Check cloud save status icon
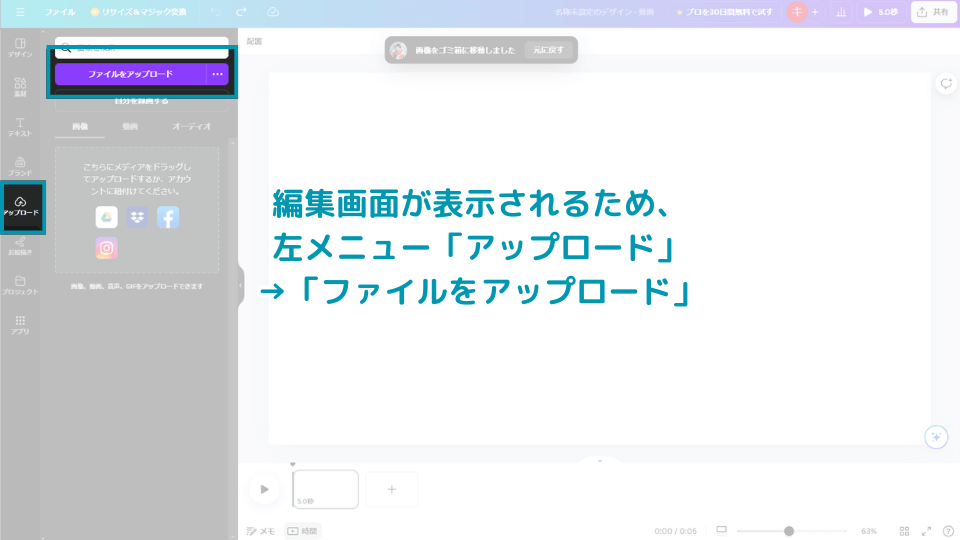Screen dimensions: 960x540 [273, 12]
